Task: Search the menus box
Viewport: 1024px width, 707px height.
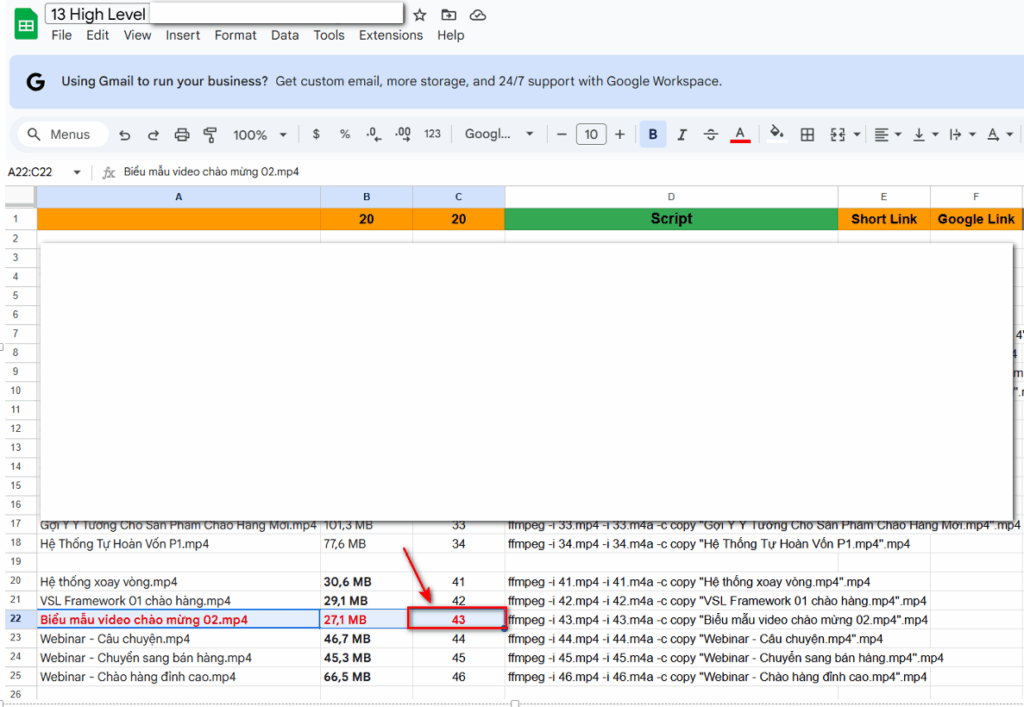Action: [x=62, y=134]
